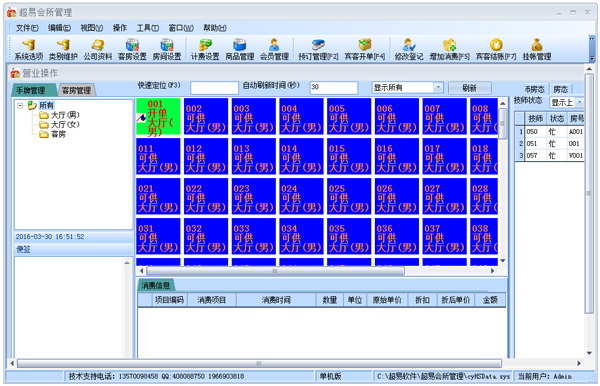600x386 pixels.
Task: Click 宾客开单[F4] guest check-in icon
Action: pos(365,45)
